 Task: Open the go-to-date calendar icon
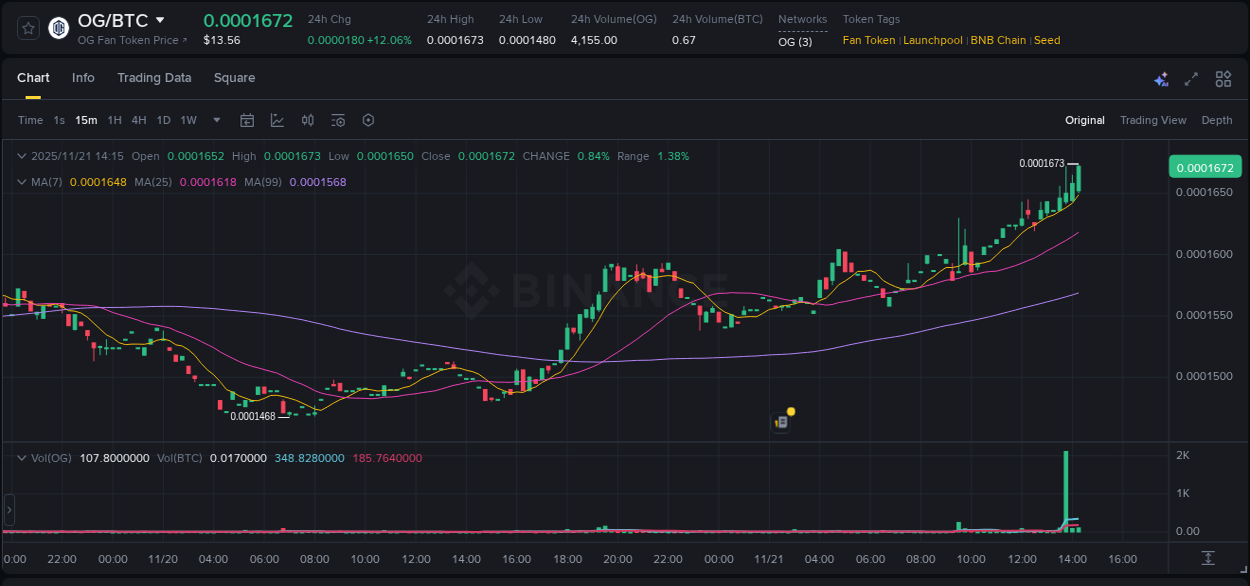(x=247, y=120)
